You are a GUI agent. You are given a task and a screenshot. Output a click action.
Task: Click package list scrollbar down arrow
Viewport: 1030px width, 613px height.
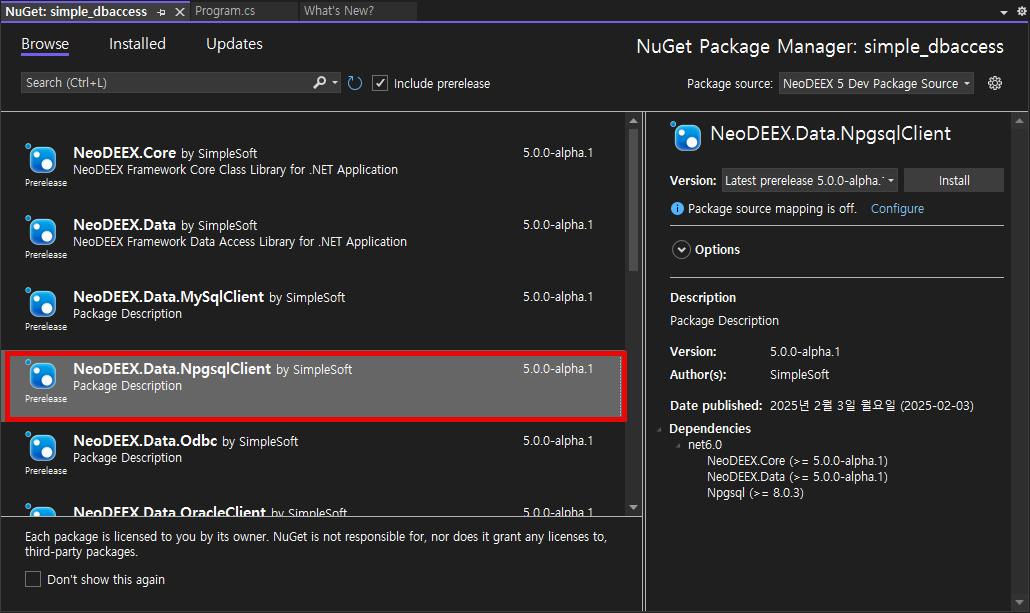click(633, 507)
